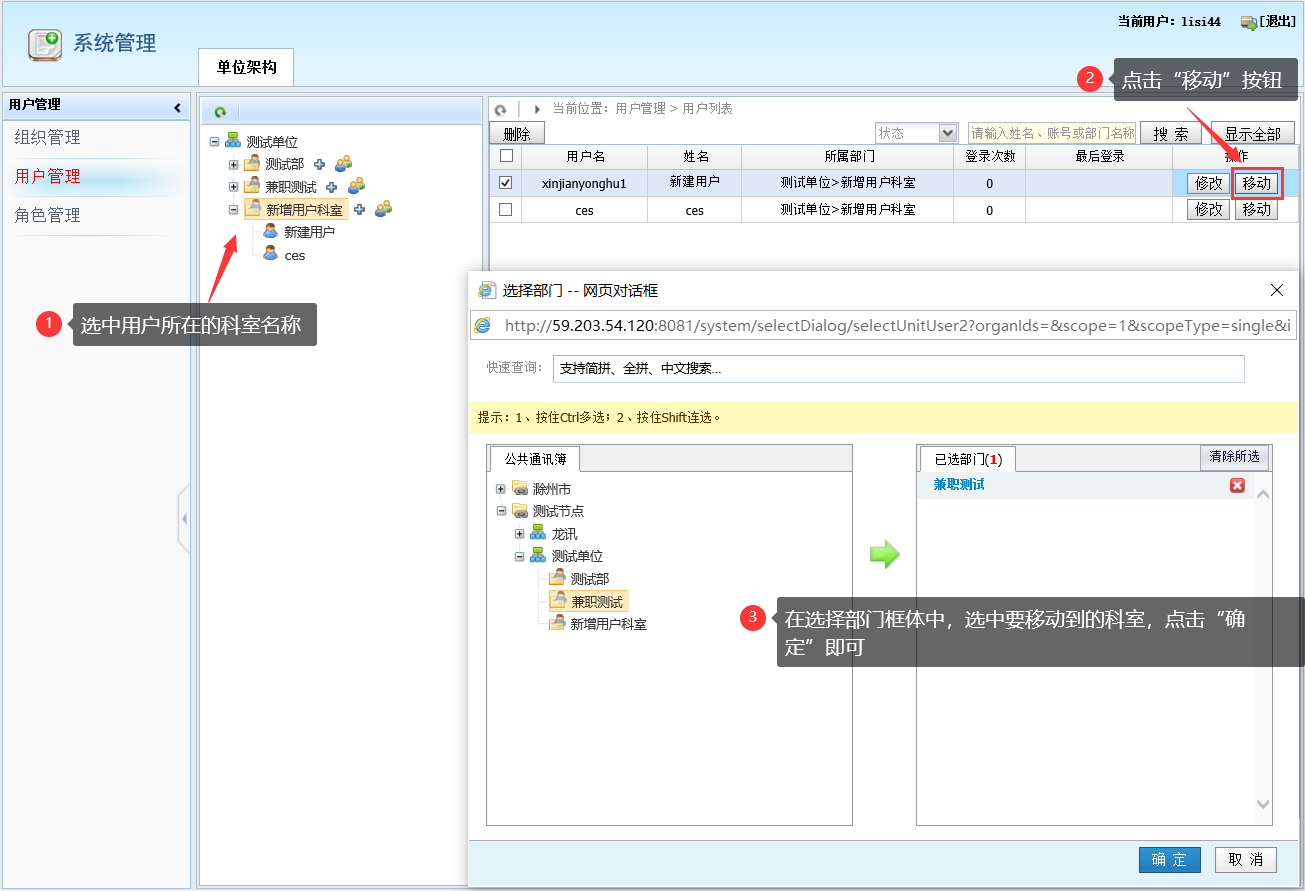
Task: Click the user icon of ces in tree
Action: tap(270, 254)
